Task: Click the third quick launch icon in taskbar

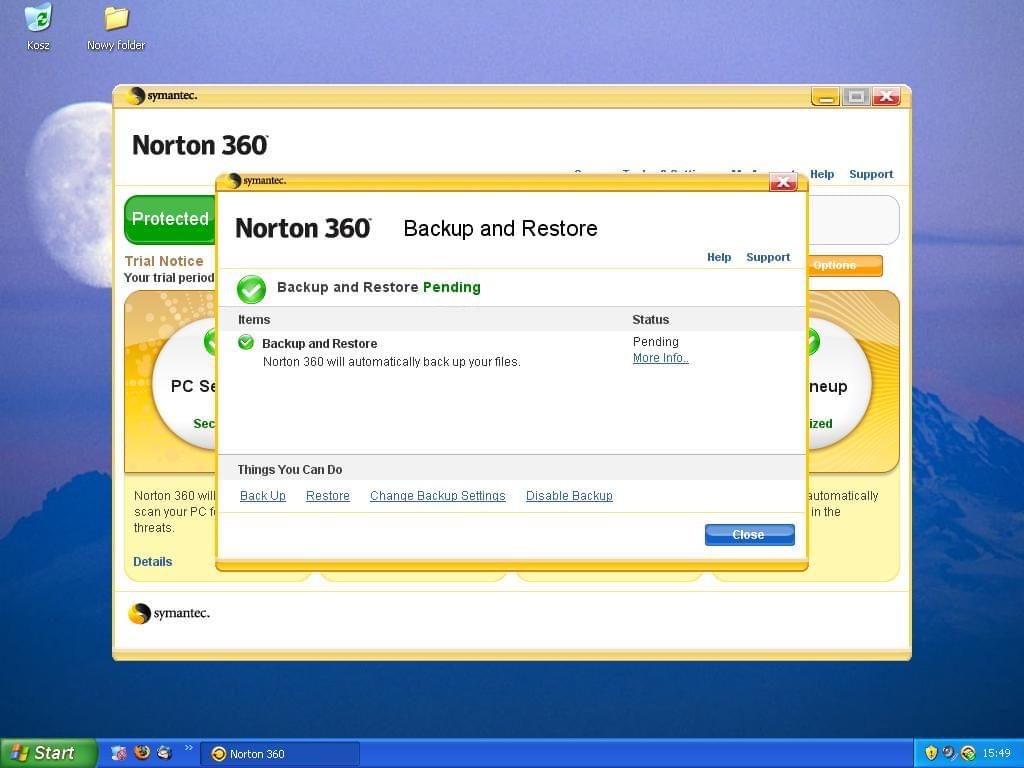Action: 165,752
